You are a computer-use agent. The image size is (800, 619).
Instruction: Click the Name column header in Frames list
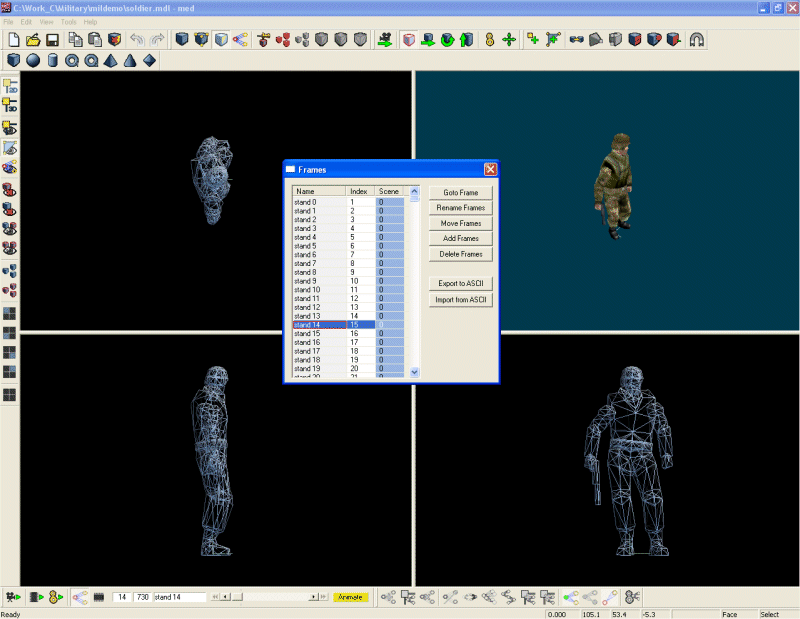319,191
